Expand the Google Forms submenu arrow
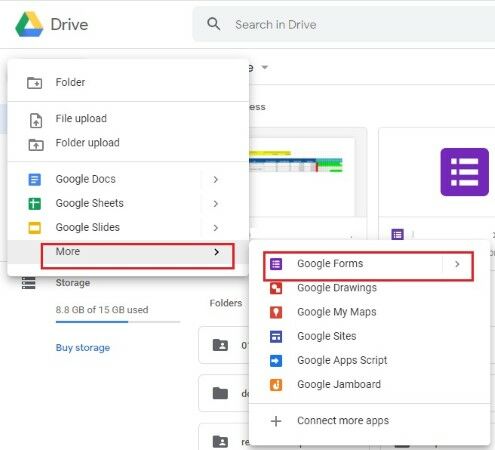The height and width of the screenshot is (450, 495). pos(457,264)
